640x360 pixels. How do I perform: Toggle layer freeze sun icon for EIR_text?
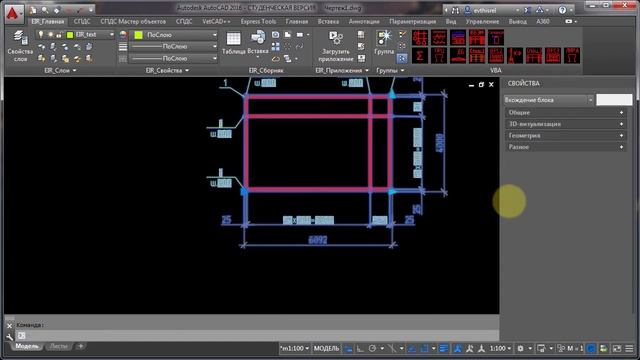pos(51,35)
